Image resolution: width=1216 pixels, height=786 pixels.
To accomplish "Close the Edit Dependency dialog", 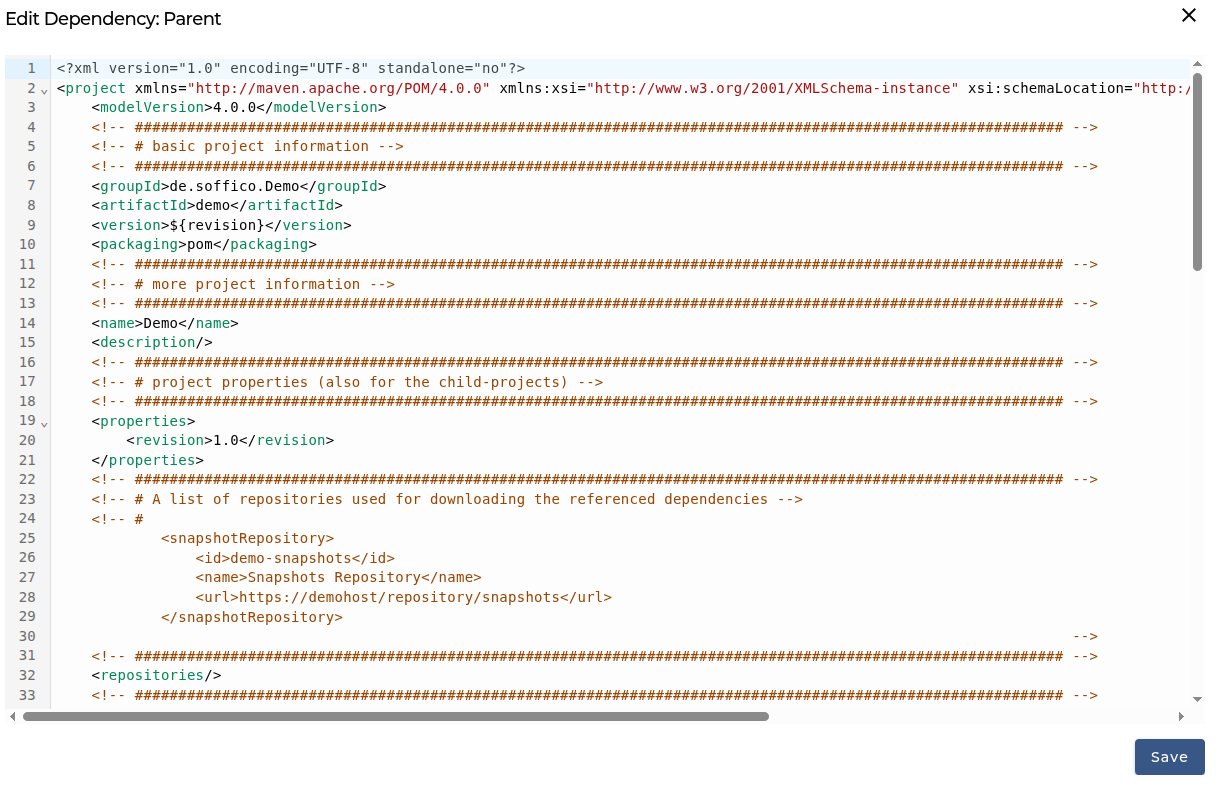I will pos(1189,15).
